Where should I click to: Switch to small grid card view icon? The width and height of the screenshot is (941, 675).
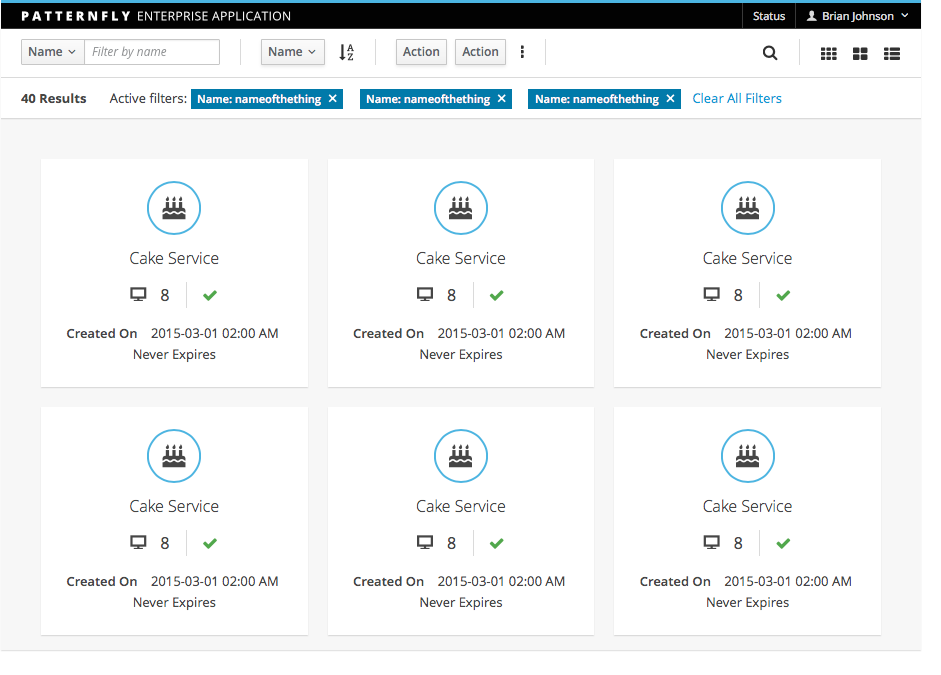click(x=829, y=54)
